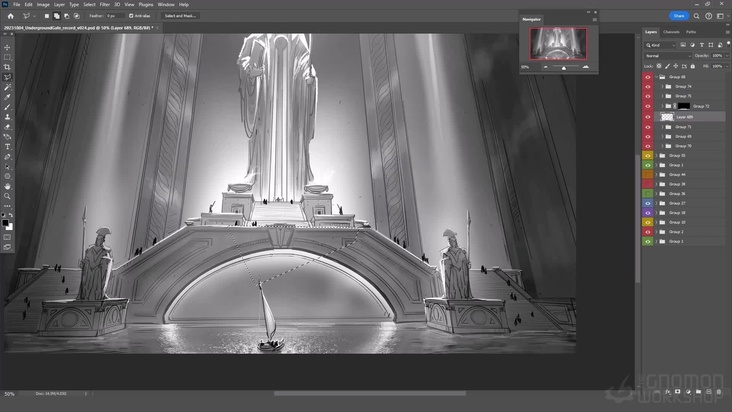This screenshot has width=732, height=412.
Task: Open the foreground color swatch
Action: pos(5,223)
